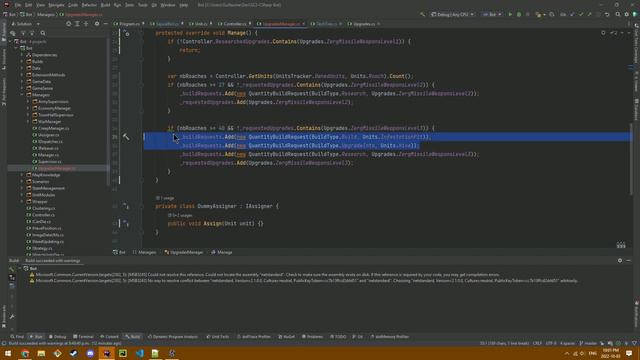
Task: Open Steam from the taskbar
Action: pos(74,353)
